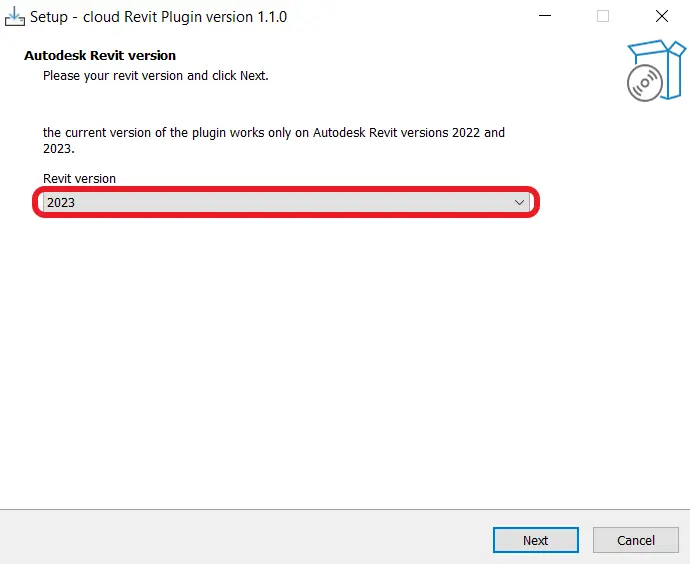Click the 'Revit version' field label
This screenshot has height=564, width=690.
pos(79,178)
